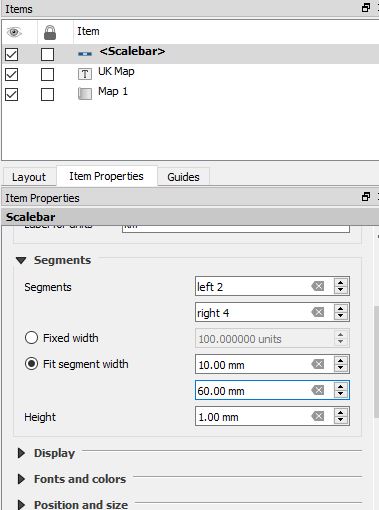
Task: Switch to the Layout tab
Action: point(29,177)
